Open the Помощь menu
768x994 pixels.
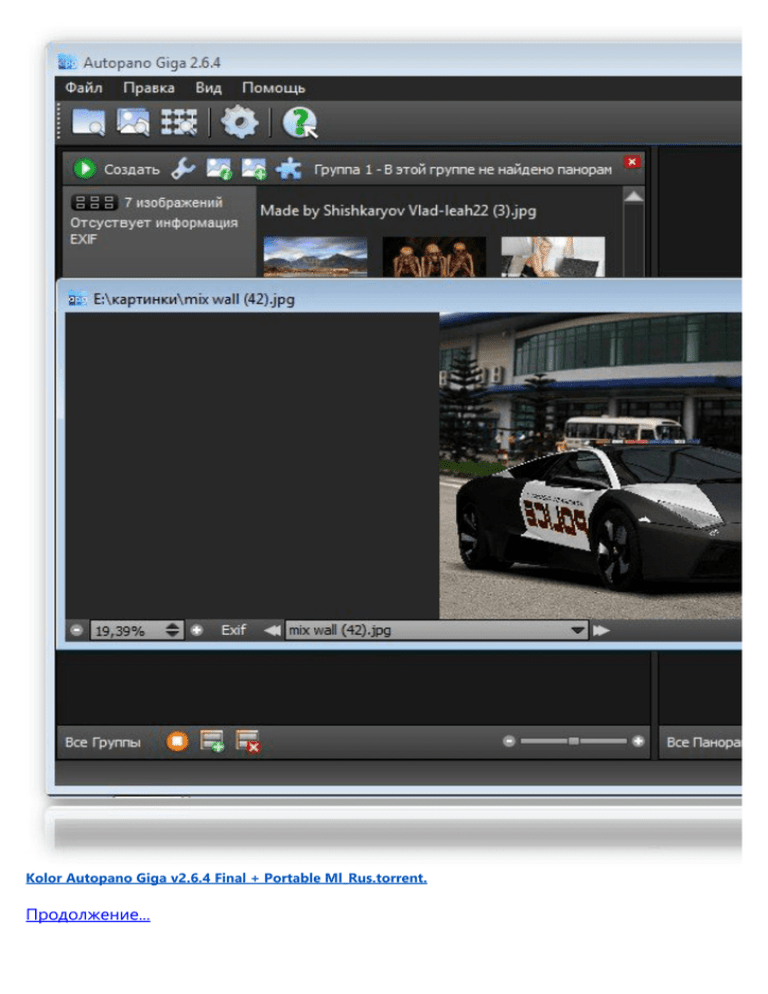[x=273, y=88]
